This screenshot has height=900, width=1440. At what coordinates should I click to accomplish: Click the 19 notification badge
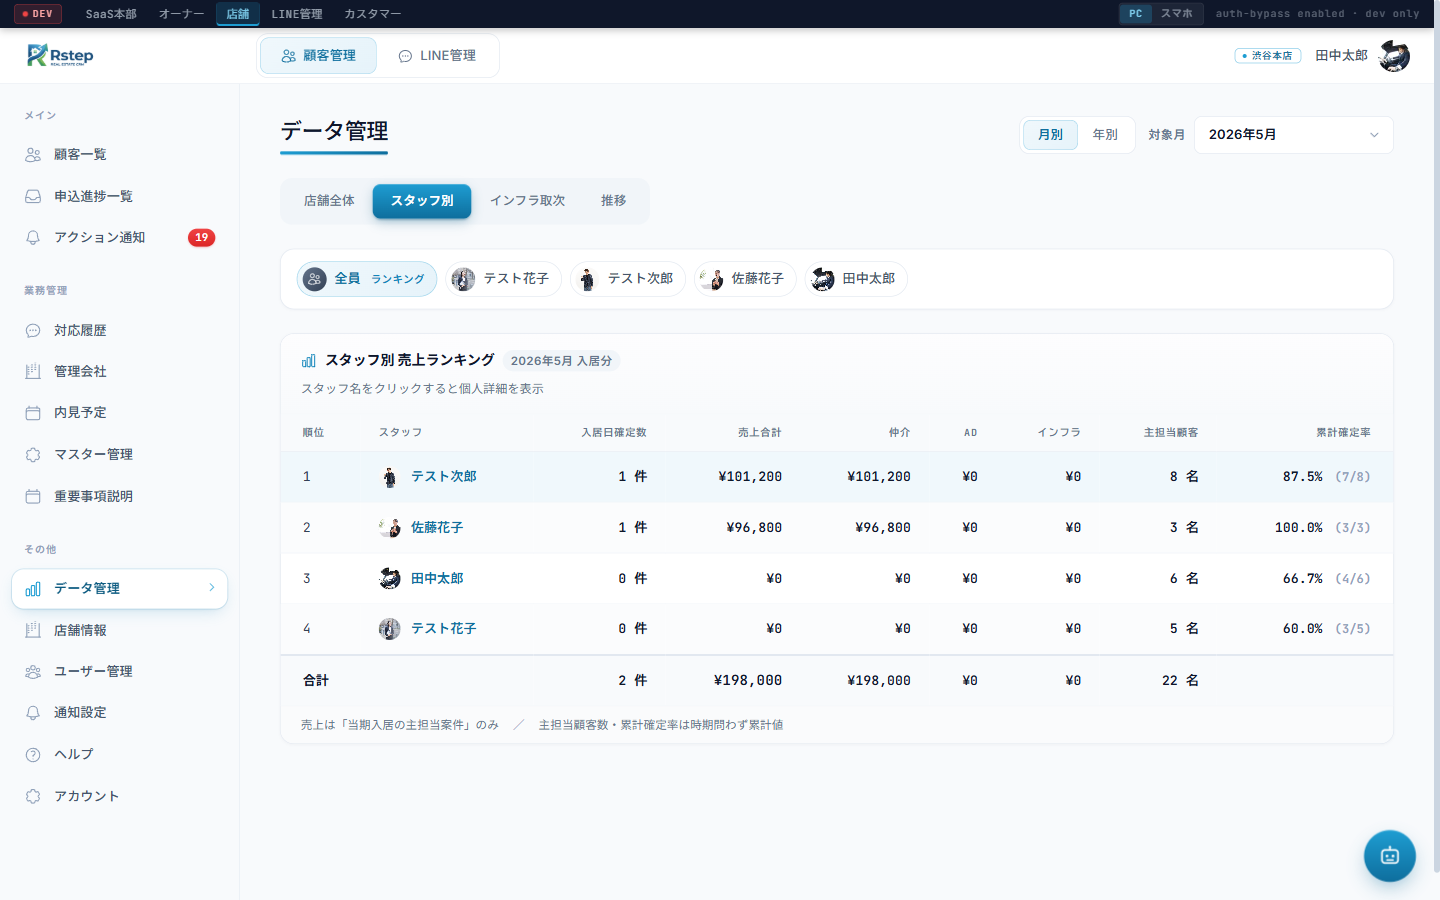202,238
